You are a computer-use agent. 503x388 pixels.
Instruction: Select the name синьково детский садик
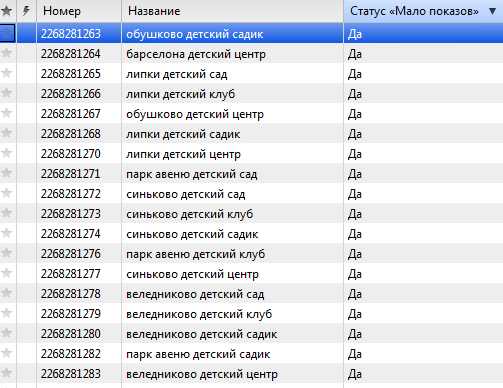[x=192, y=234]
